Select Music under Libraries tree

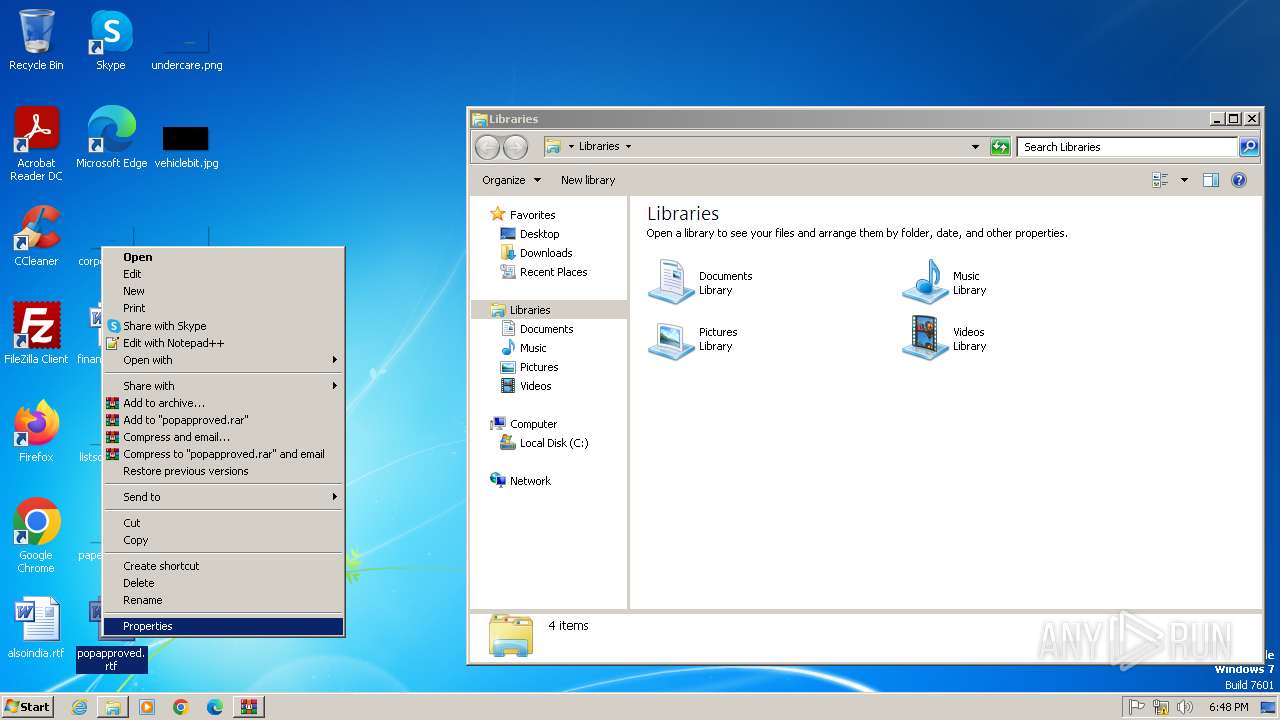(x=524, y=348)
